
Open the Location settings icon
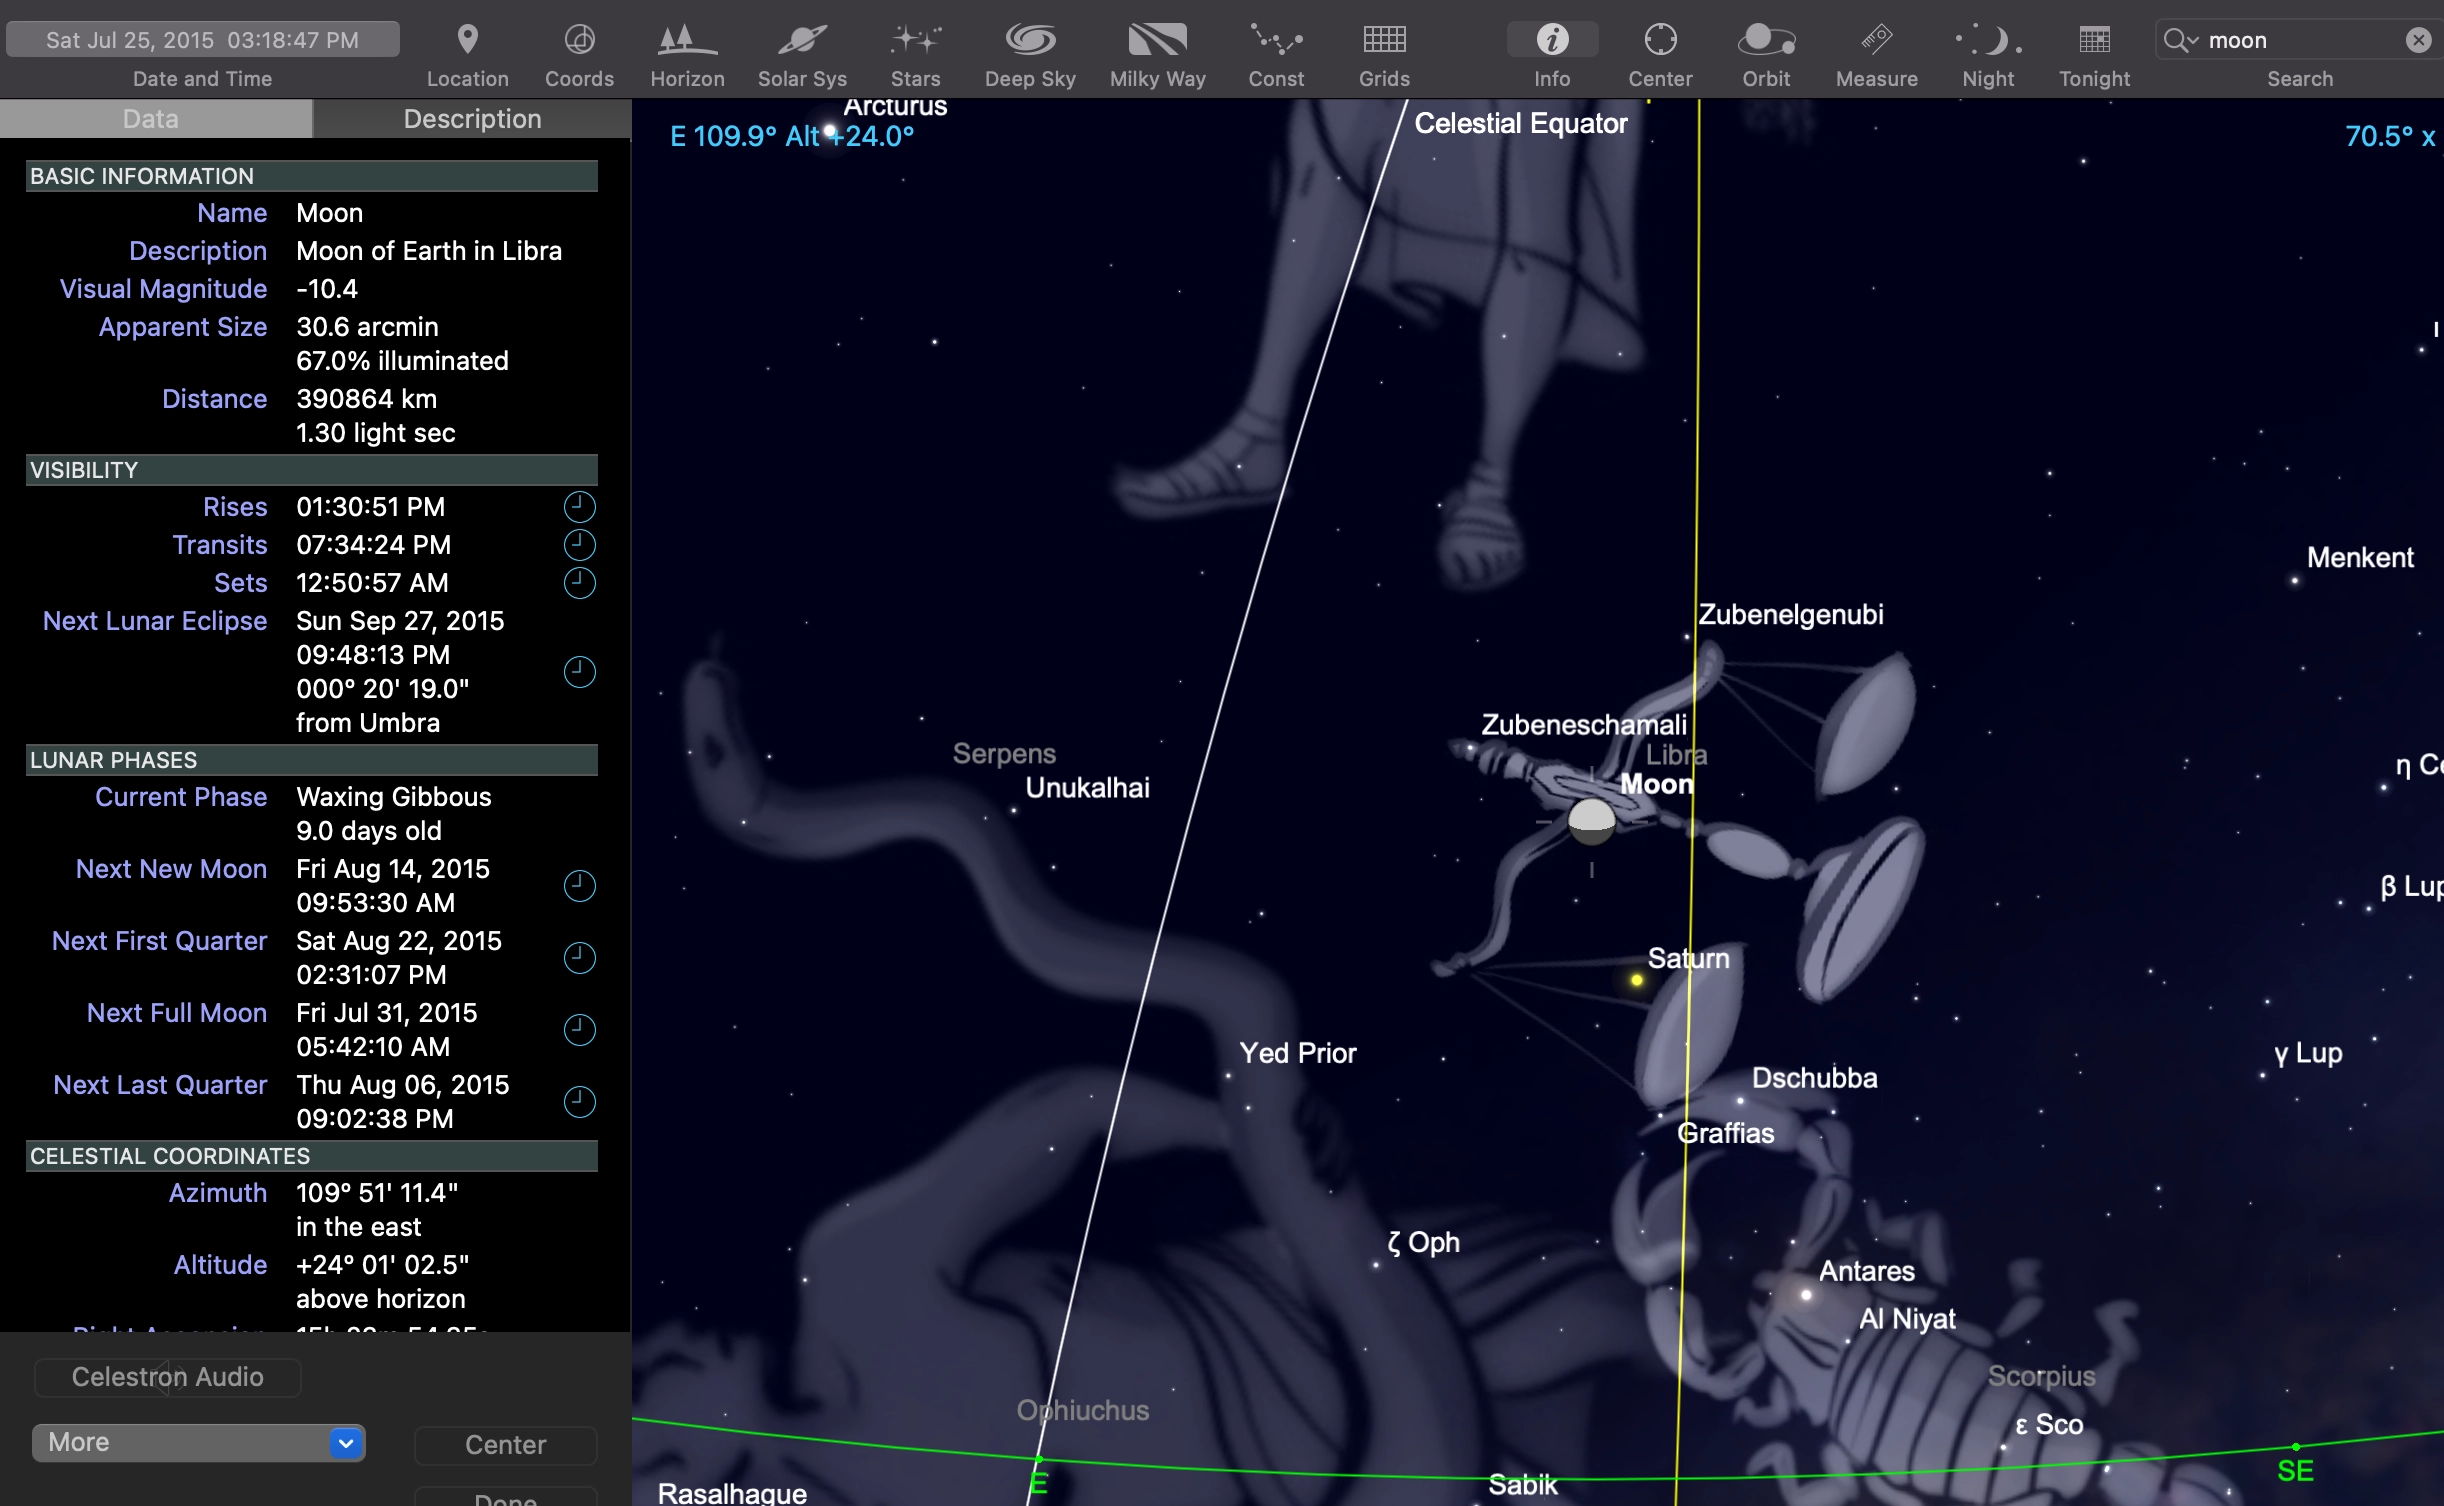(467, 40)
